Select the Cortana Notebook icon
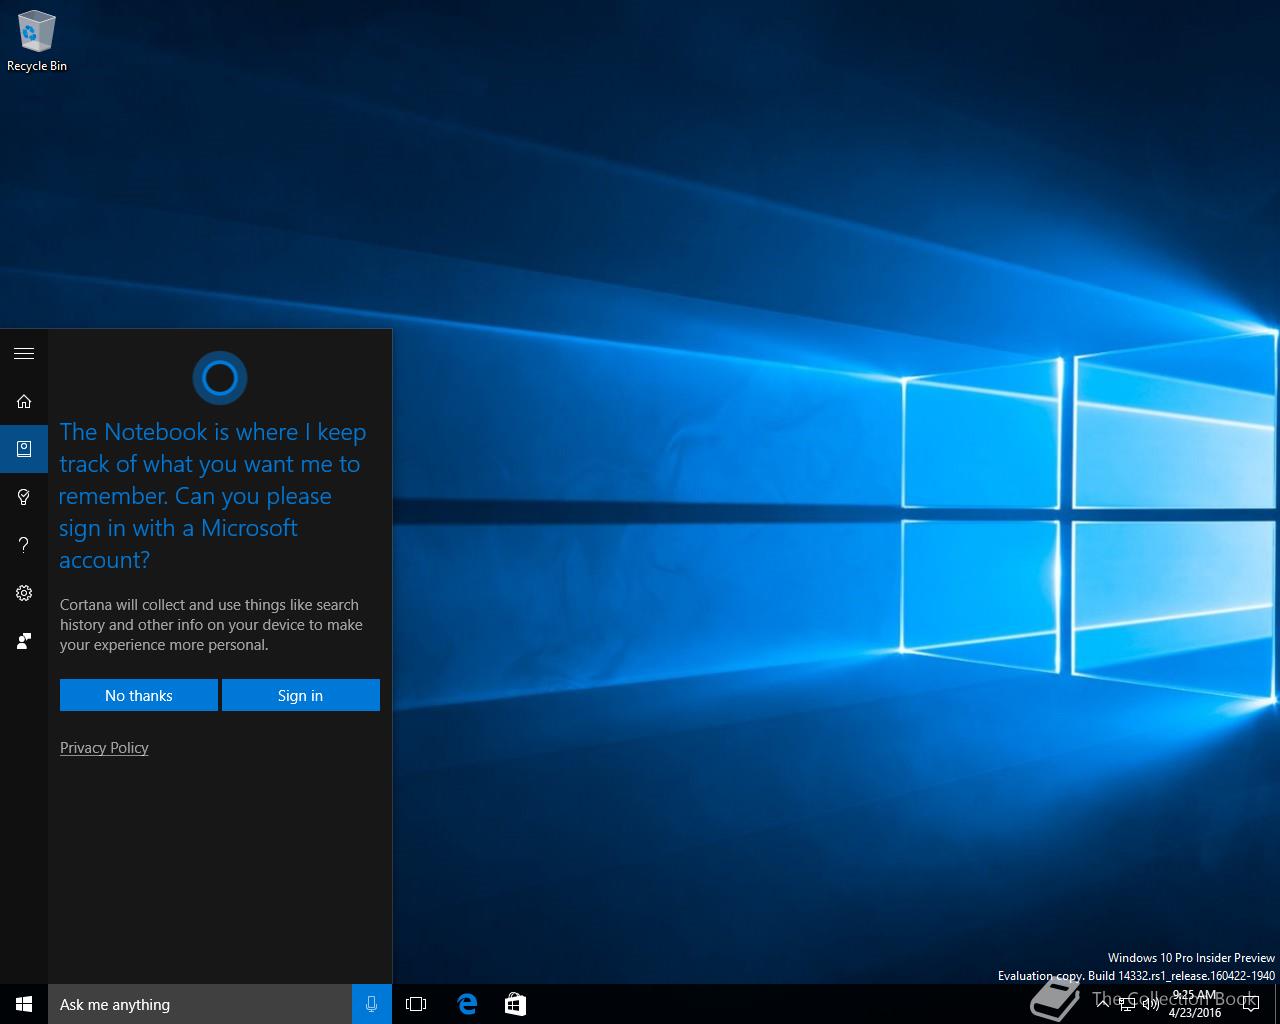Screen dimensions: 1280x1024 point(24,449)
